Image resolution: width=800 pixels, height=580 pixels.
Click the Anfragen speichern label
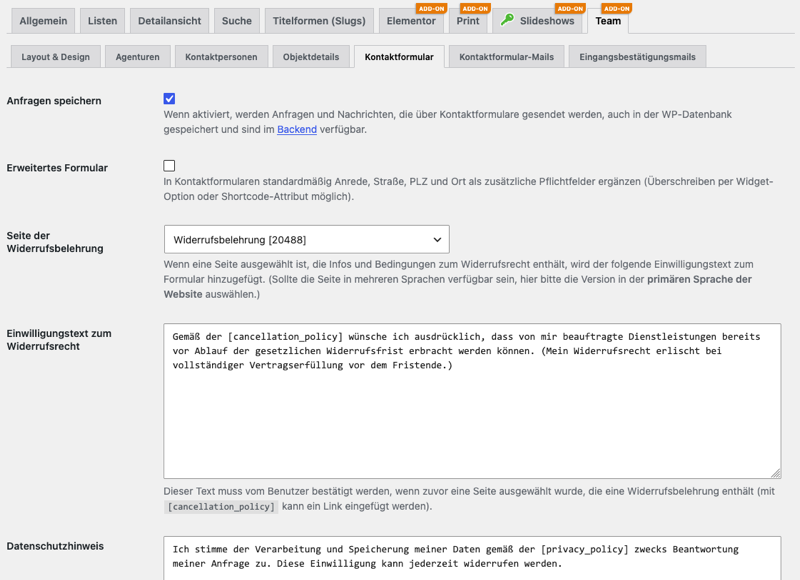pyautogui.click(x=54, y=101)
